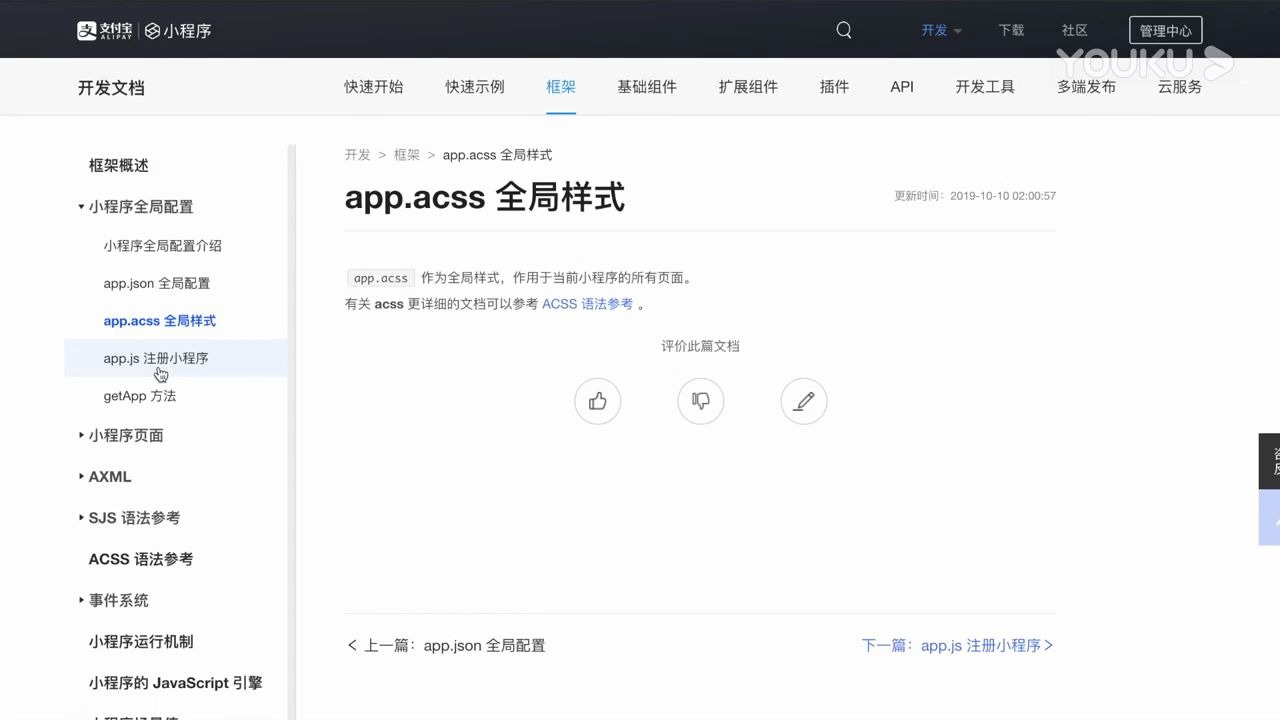Switch to the 快速示例 tab
The width and height of the screenshot is (1280, 720).
(x=475, y=87)
